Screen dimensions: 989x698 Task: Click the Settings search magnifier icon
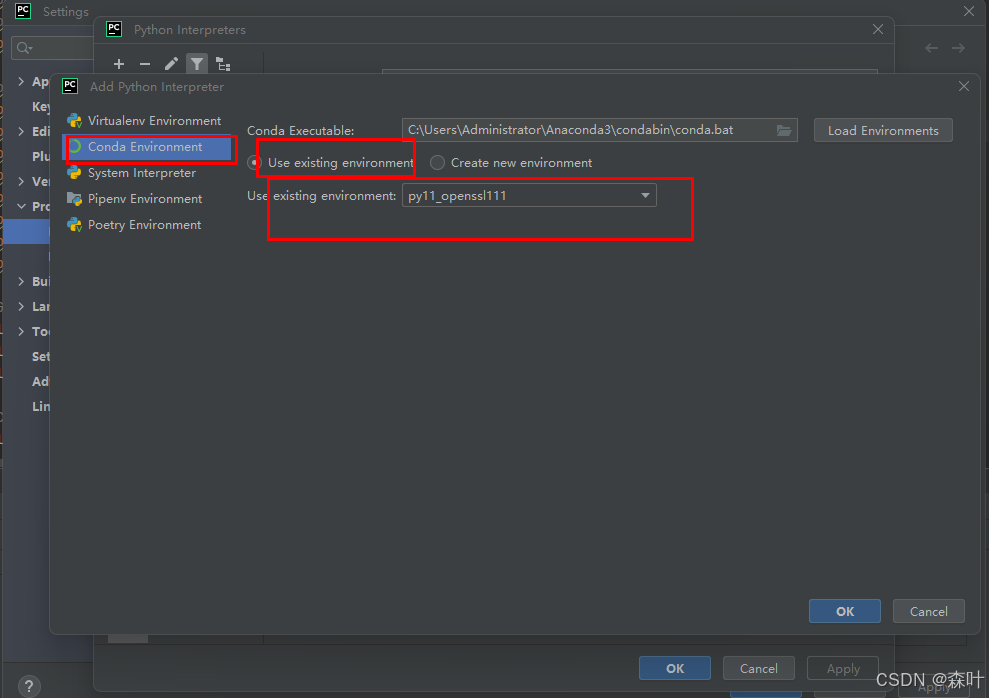(x=24, y=48)
